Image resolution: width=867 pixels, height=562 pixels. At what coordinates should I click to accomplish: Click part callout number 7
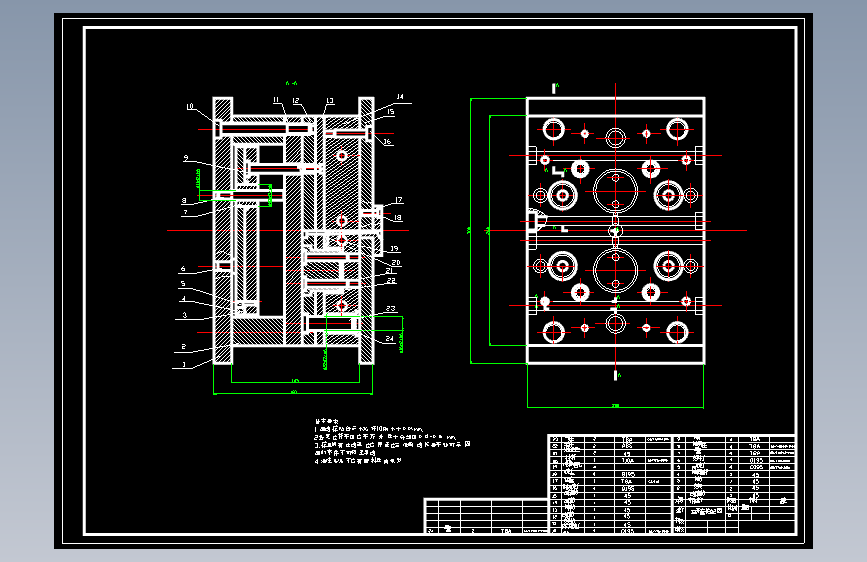pyautogui.click(x=185, y=212)
